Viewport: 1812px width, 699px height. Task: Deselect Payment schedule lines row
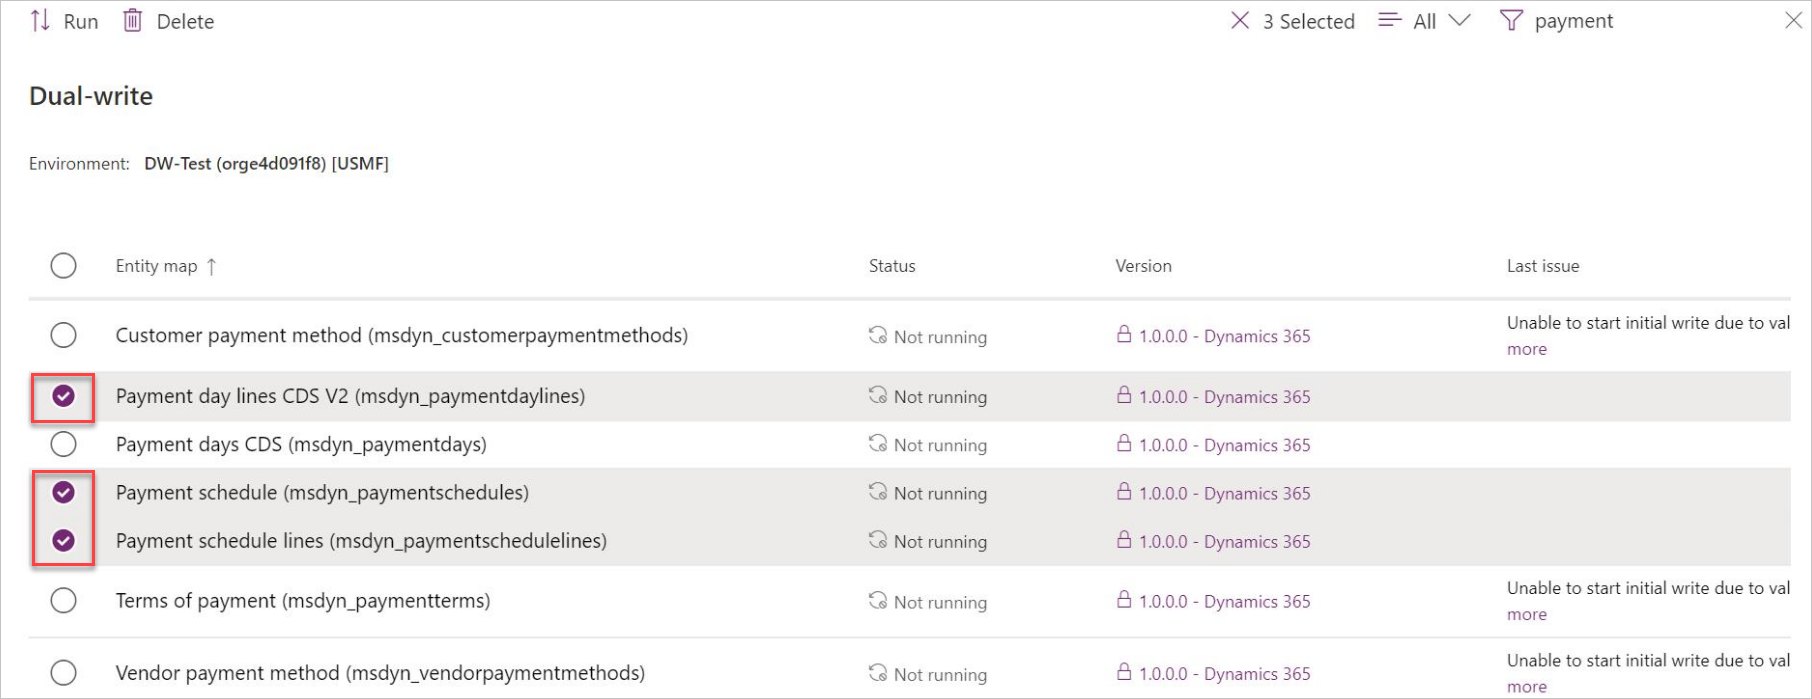click(63, 541)
